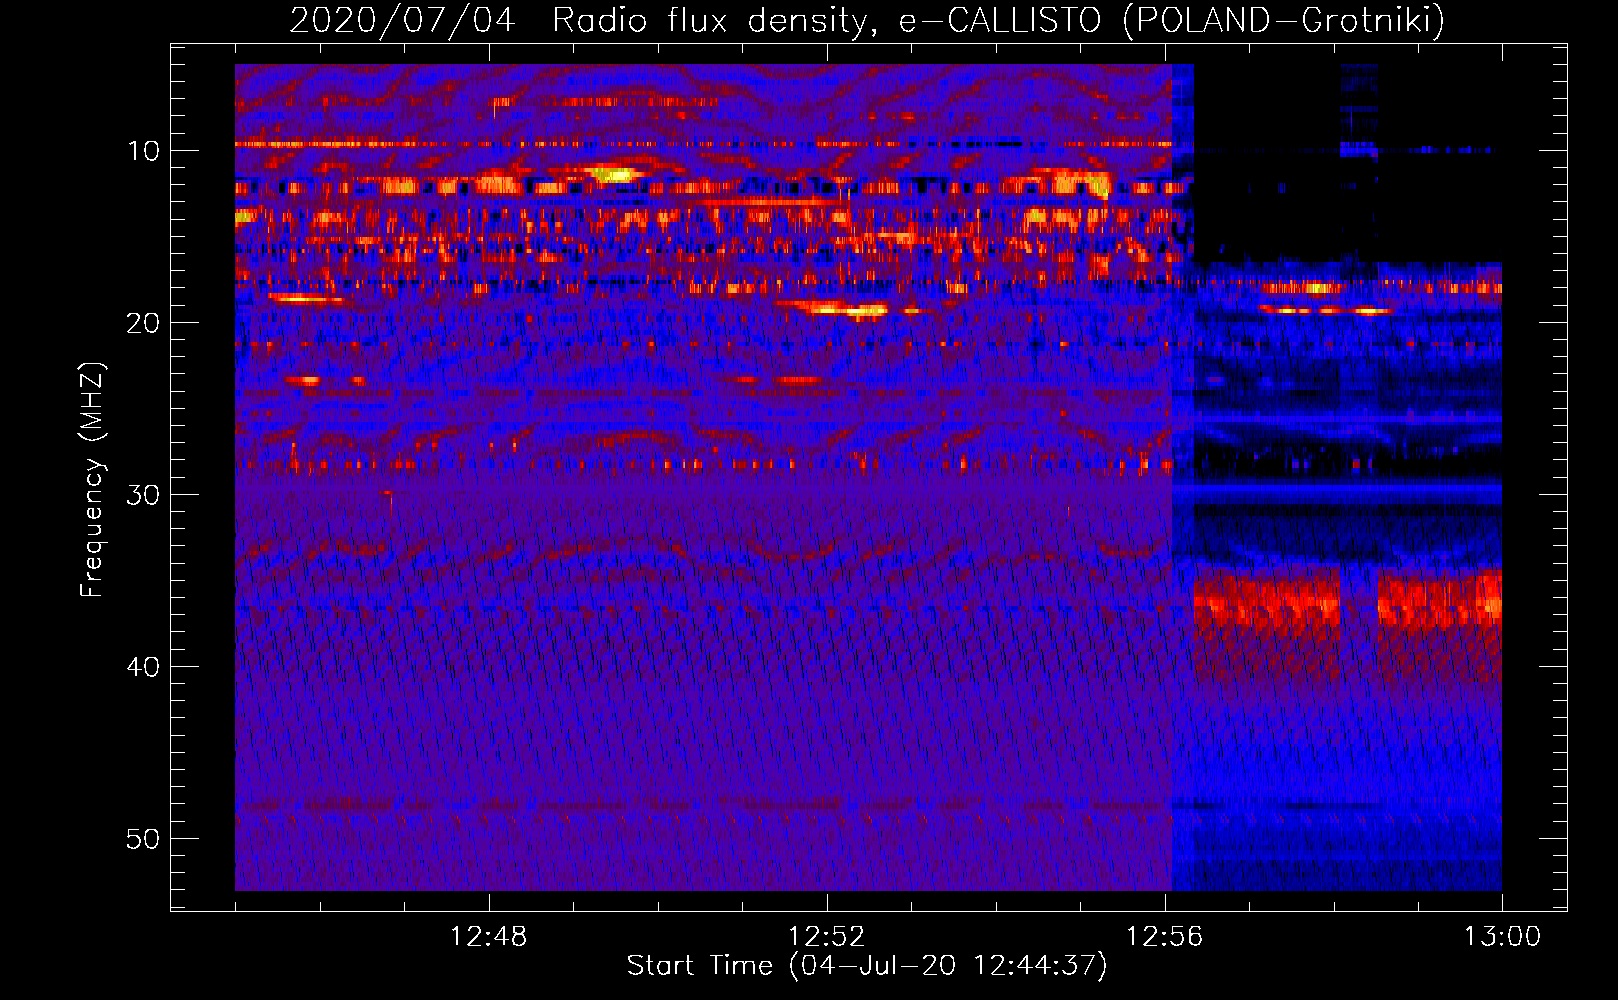Click the plot title "Radio flux density, e-CALLISTO (POLAND-Grotniki)"

click(998, 20)
